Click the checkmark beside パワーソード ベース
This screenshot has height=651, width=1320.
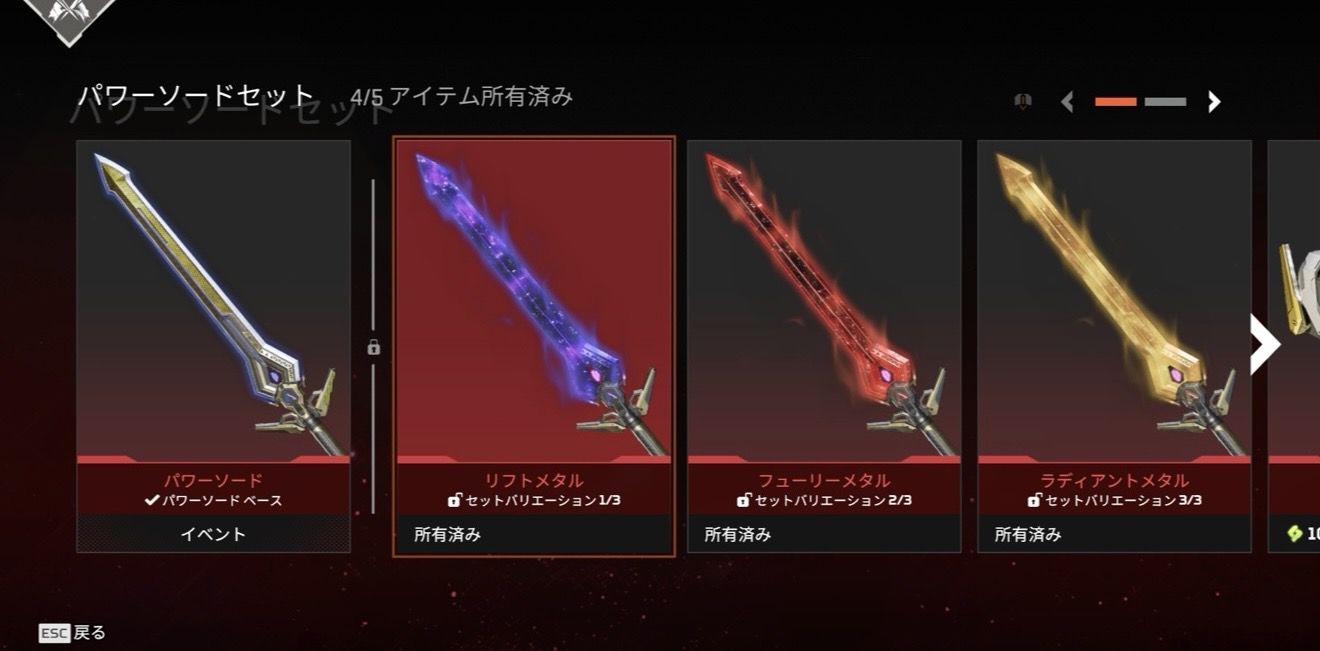tap(151, 500)
